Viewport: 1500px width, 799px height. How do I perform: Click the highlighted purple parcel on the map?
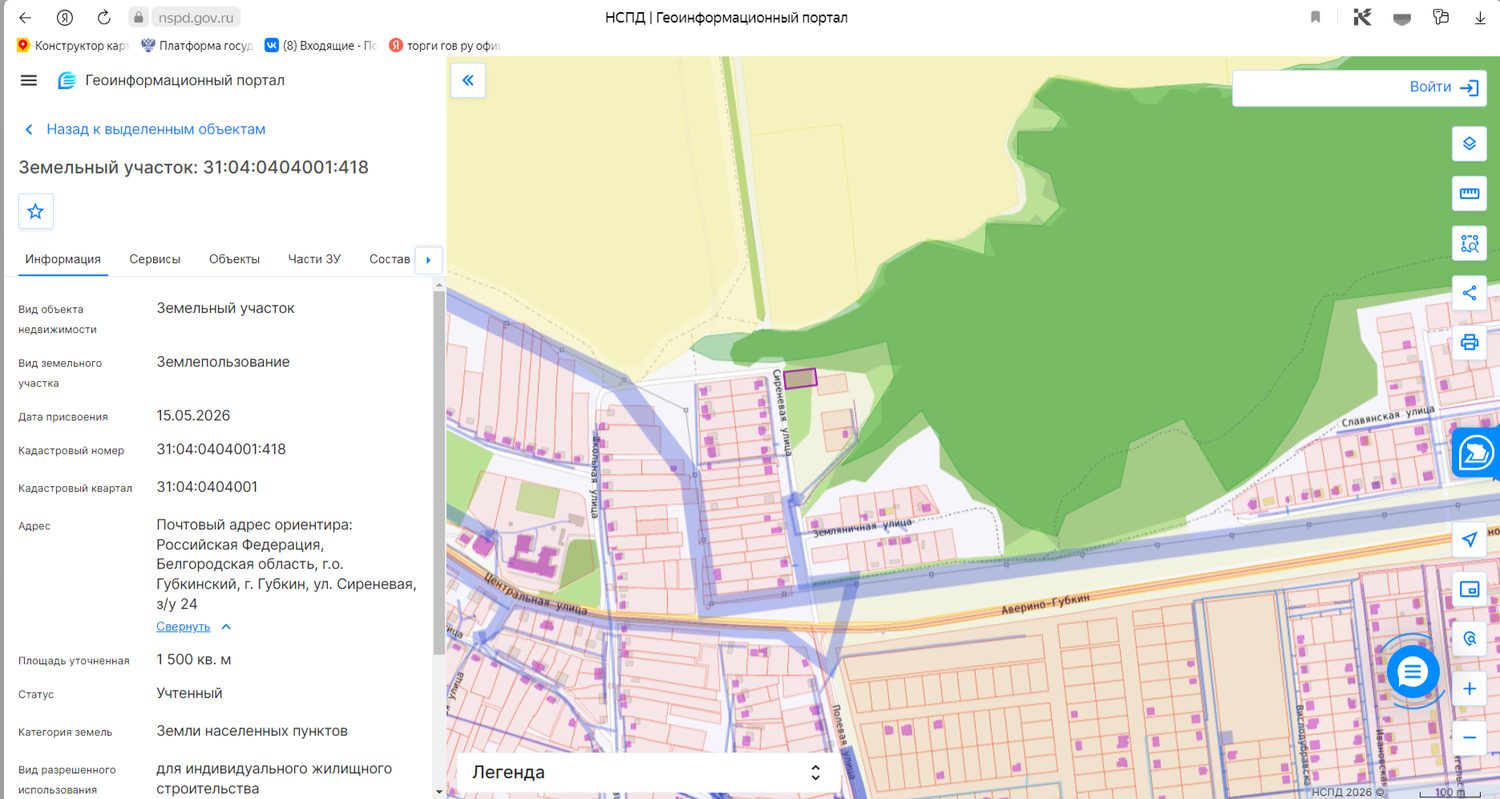[x=800, y=378]
